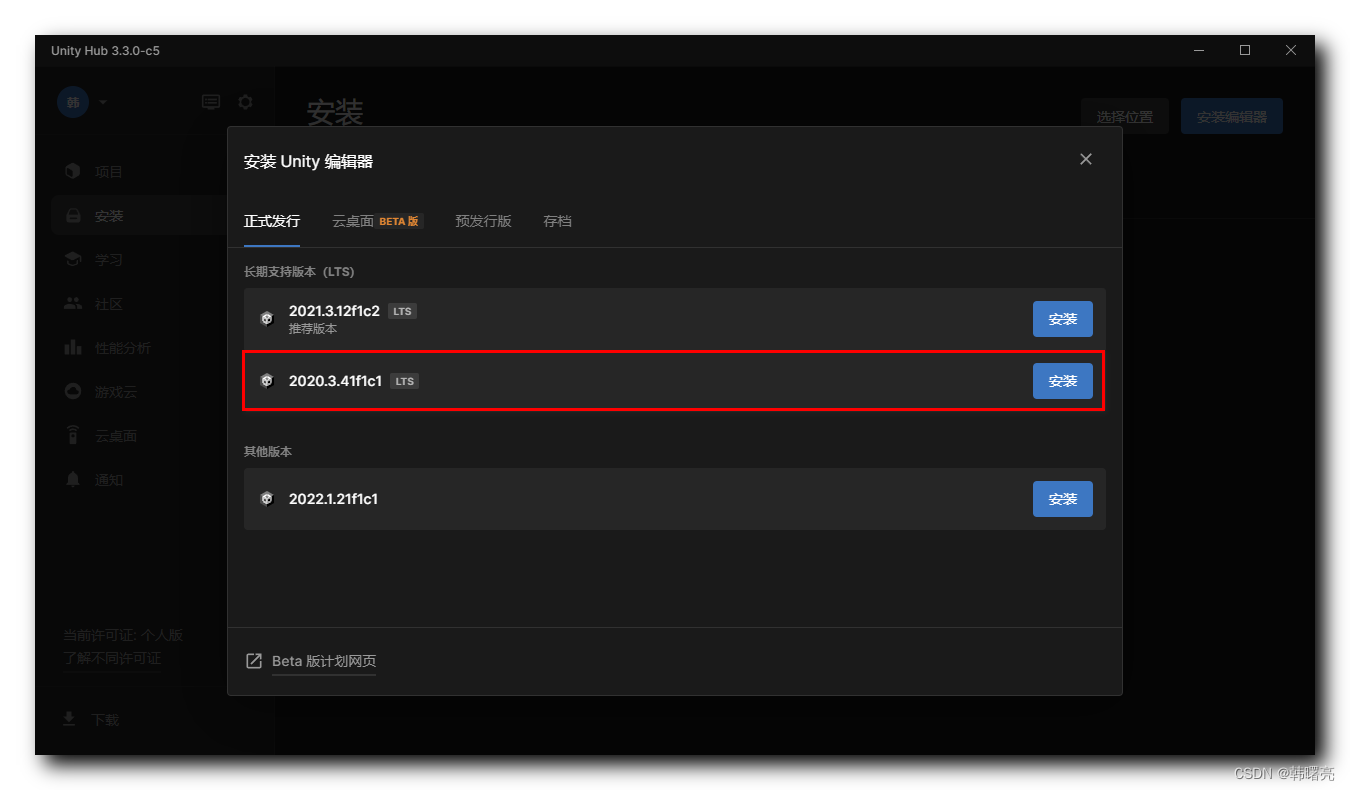Switch to the 正式发行 tab
1350x790 pixels.
coord(272,221)
